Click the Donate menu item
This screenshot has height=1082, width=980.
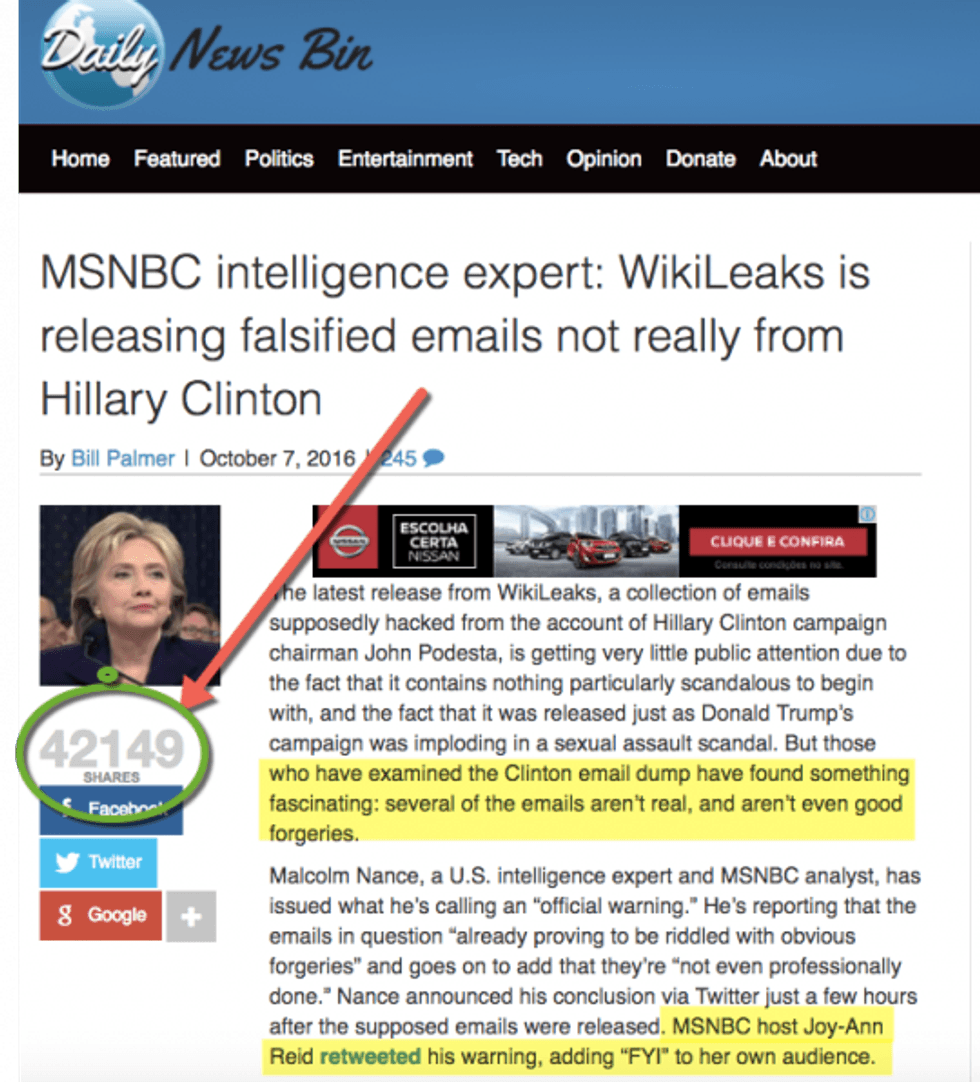point(700,159)
